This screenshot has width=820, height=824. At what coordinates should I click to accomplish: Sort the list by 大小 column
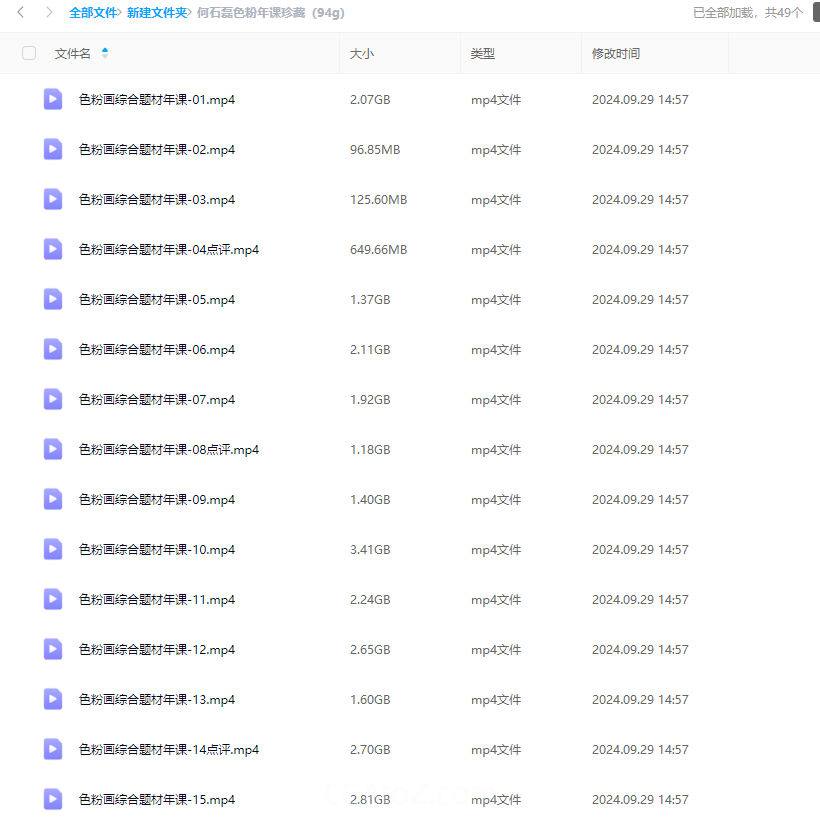pyautogui.click(x=362, y=53)
